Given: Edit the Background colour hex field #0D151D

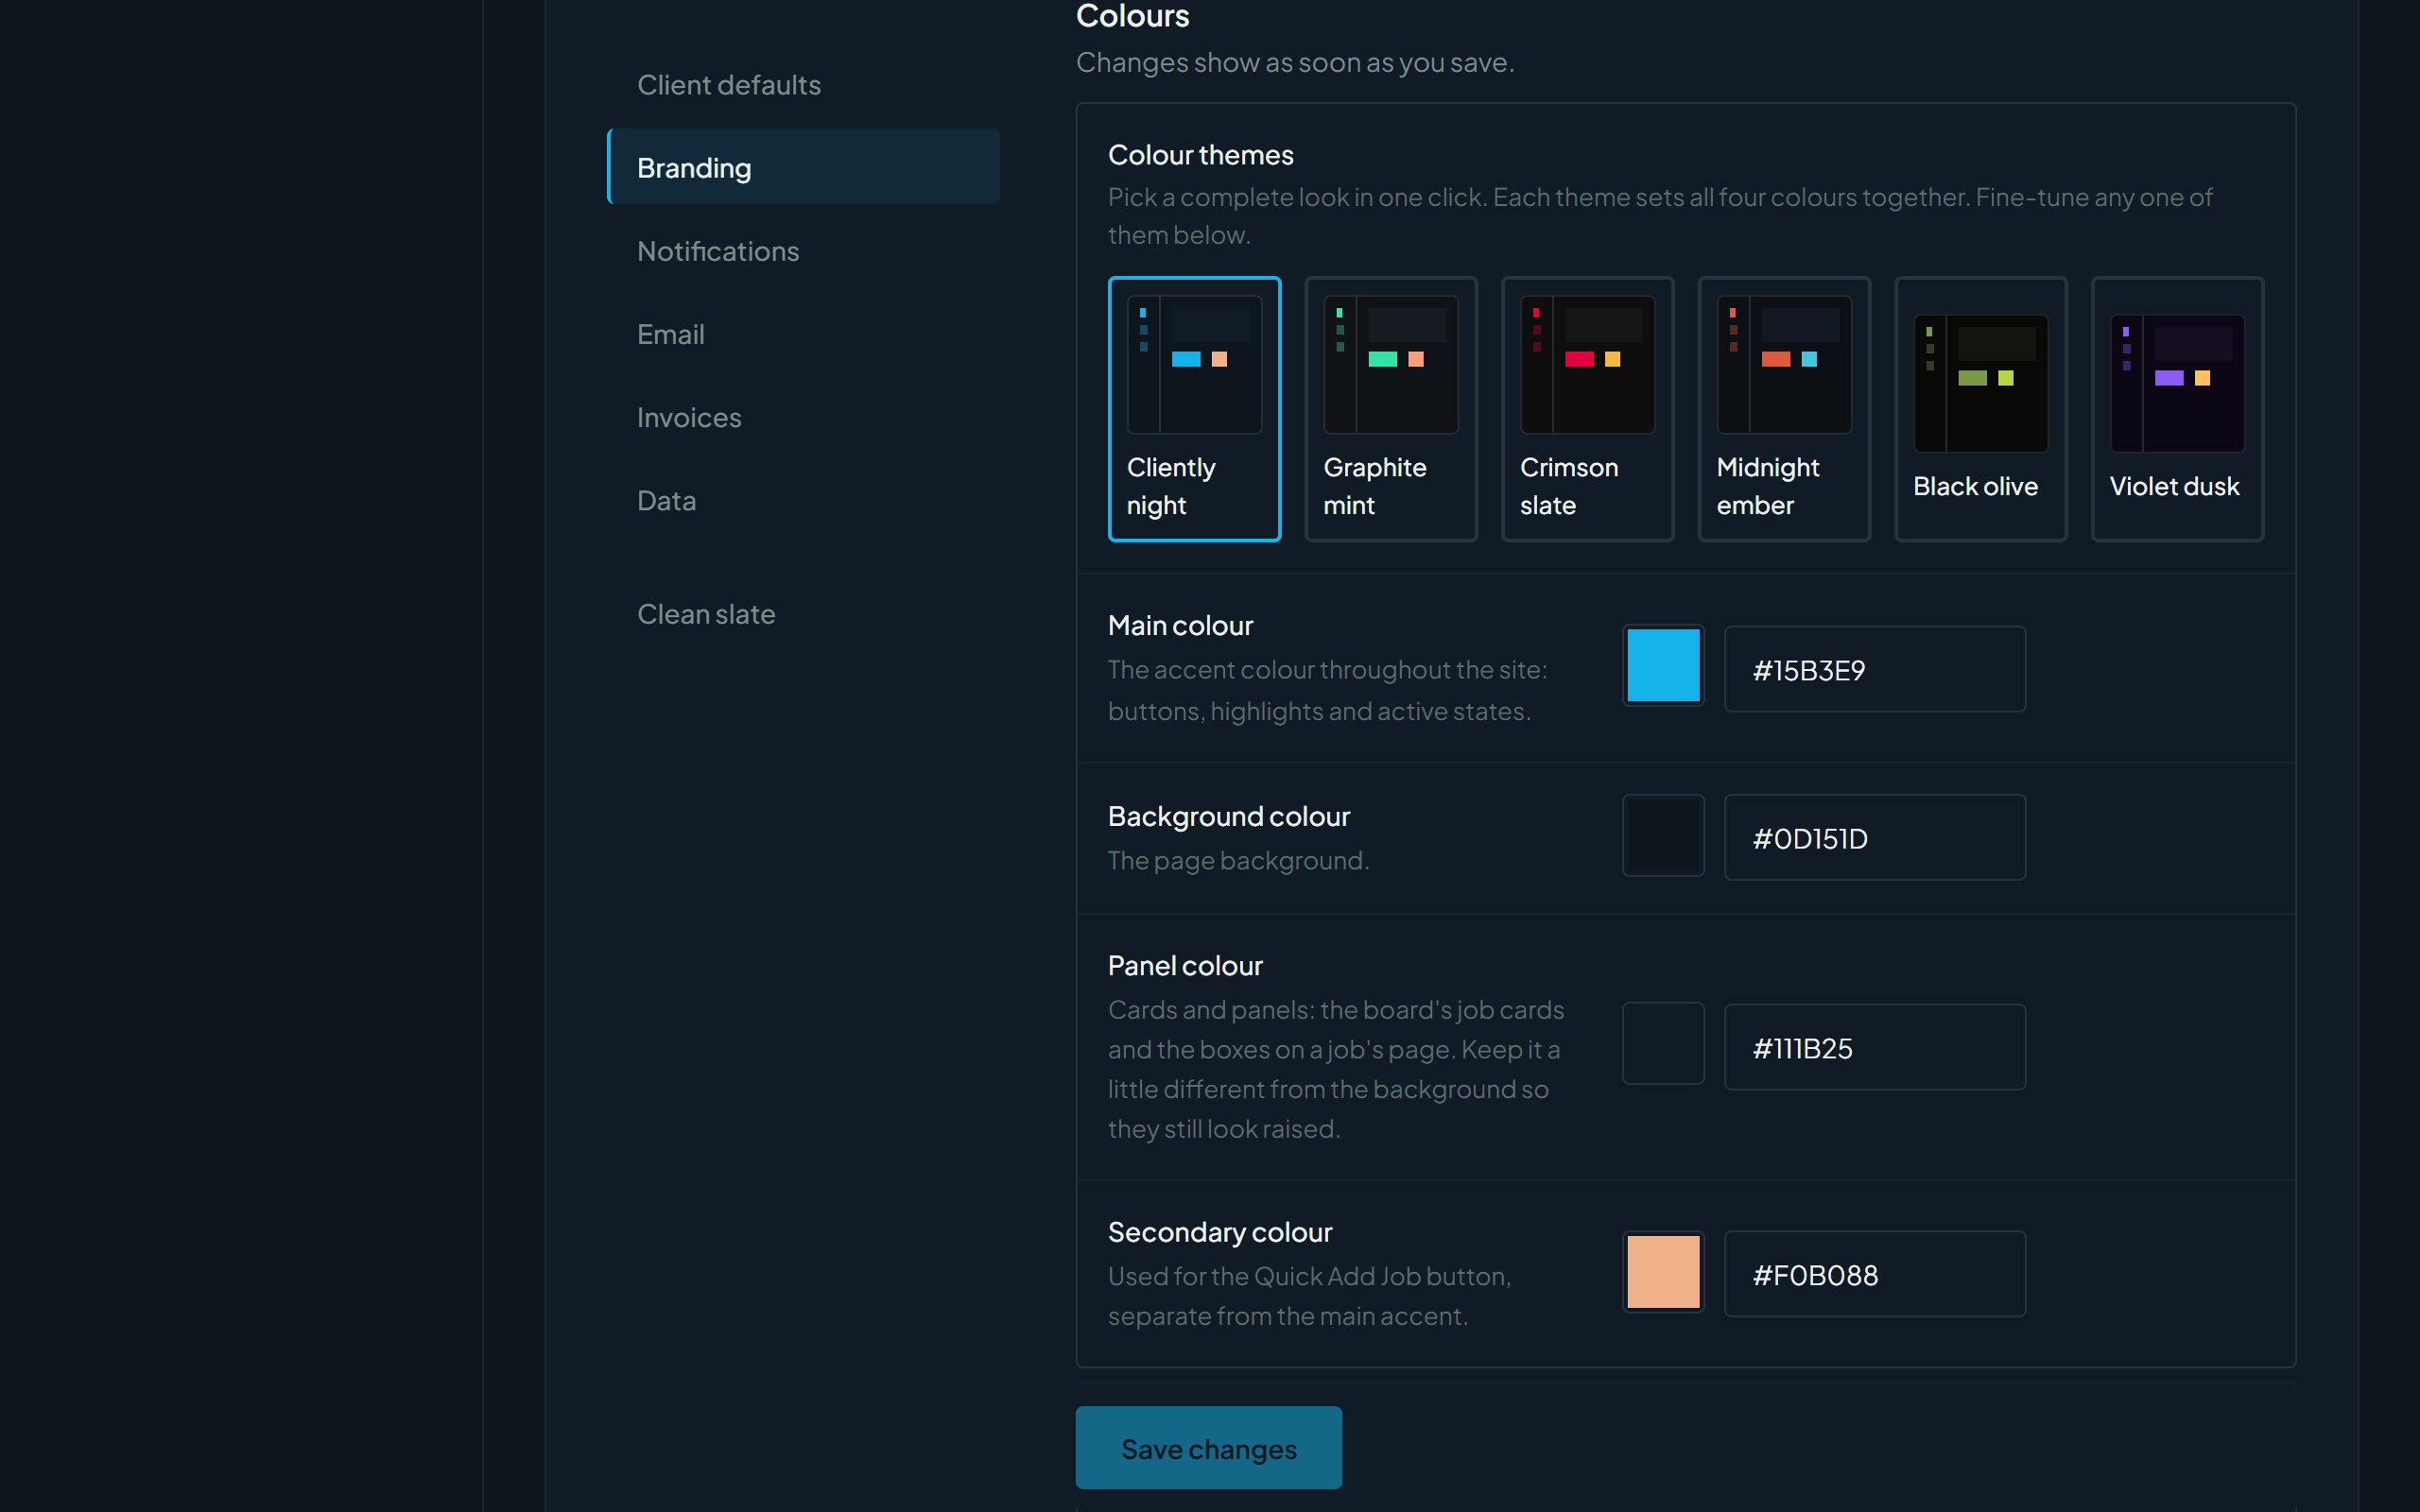Looking at the screenshot, I should coord(1875,837).
